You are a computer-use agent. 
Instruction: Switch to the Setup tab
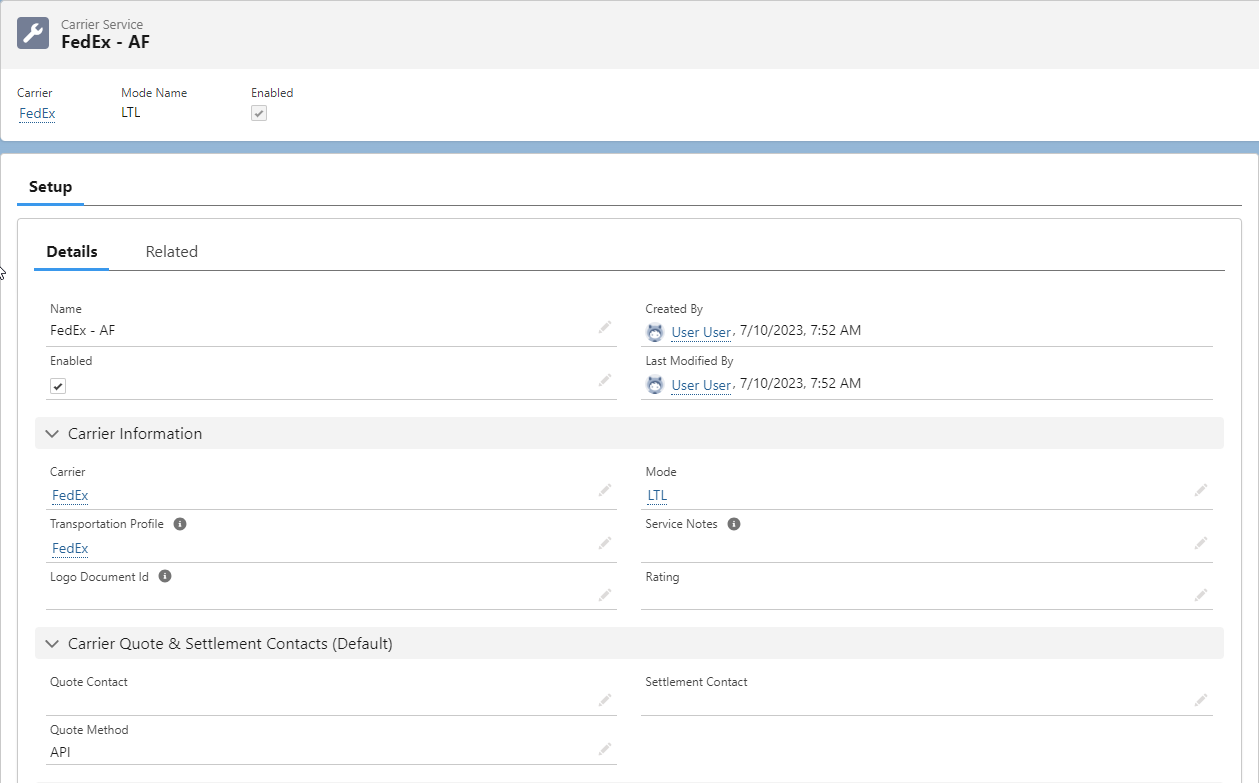click(x=50, y=187)
